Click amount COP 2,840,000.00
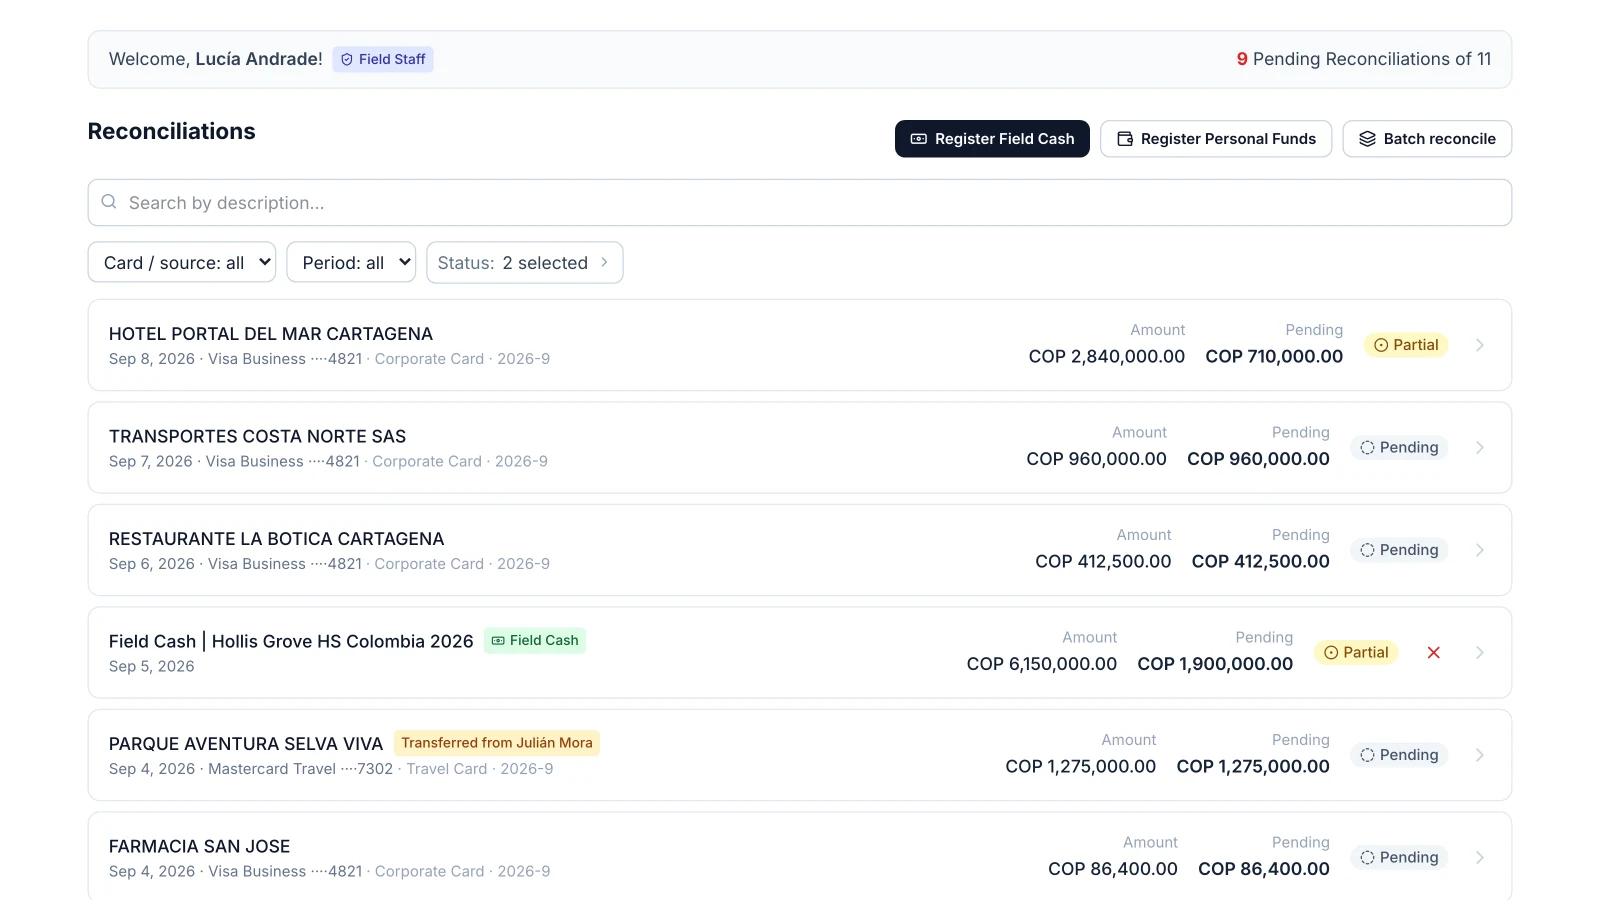 tap(1107, 356)
